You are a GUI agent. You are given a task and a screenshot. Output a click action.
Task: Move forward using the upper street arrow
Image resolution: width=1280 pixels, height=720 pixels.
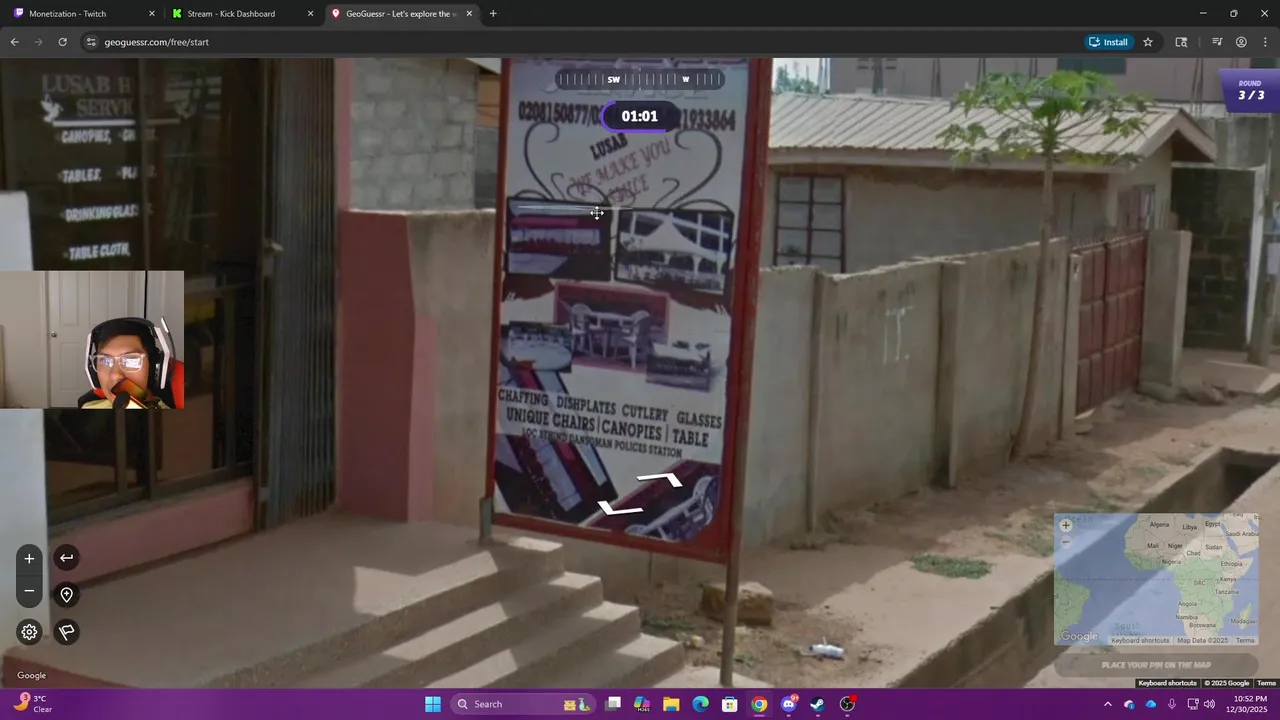click(x=659, y=480)
